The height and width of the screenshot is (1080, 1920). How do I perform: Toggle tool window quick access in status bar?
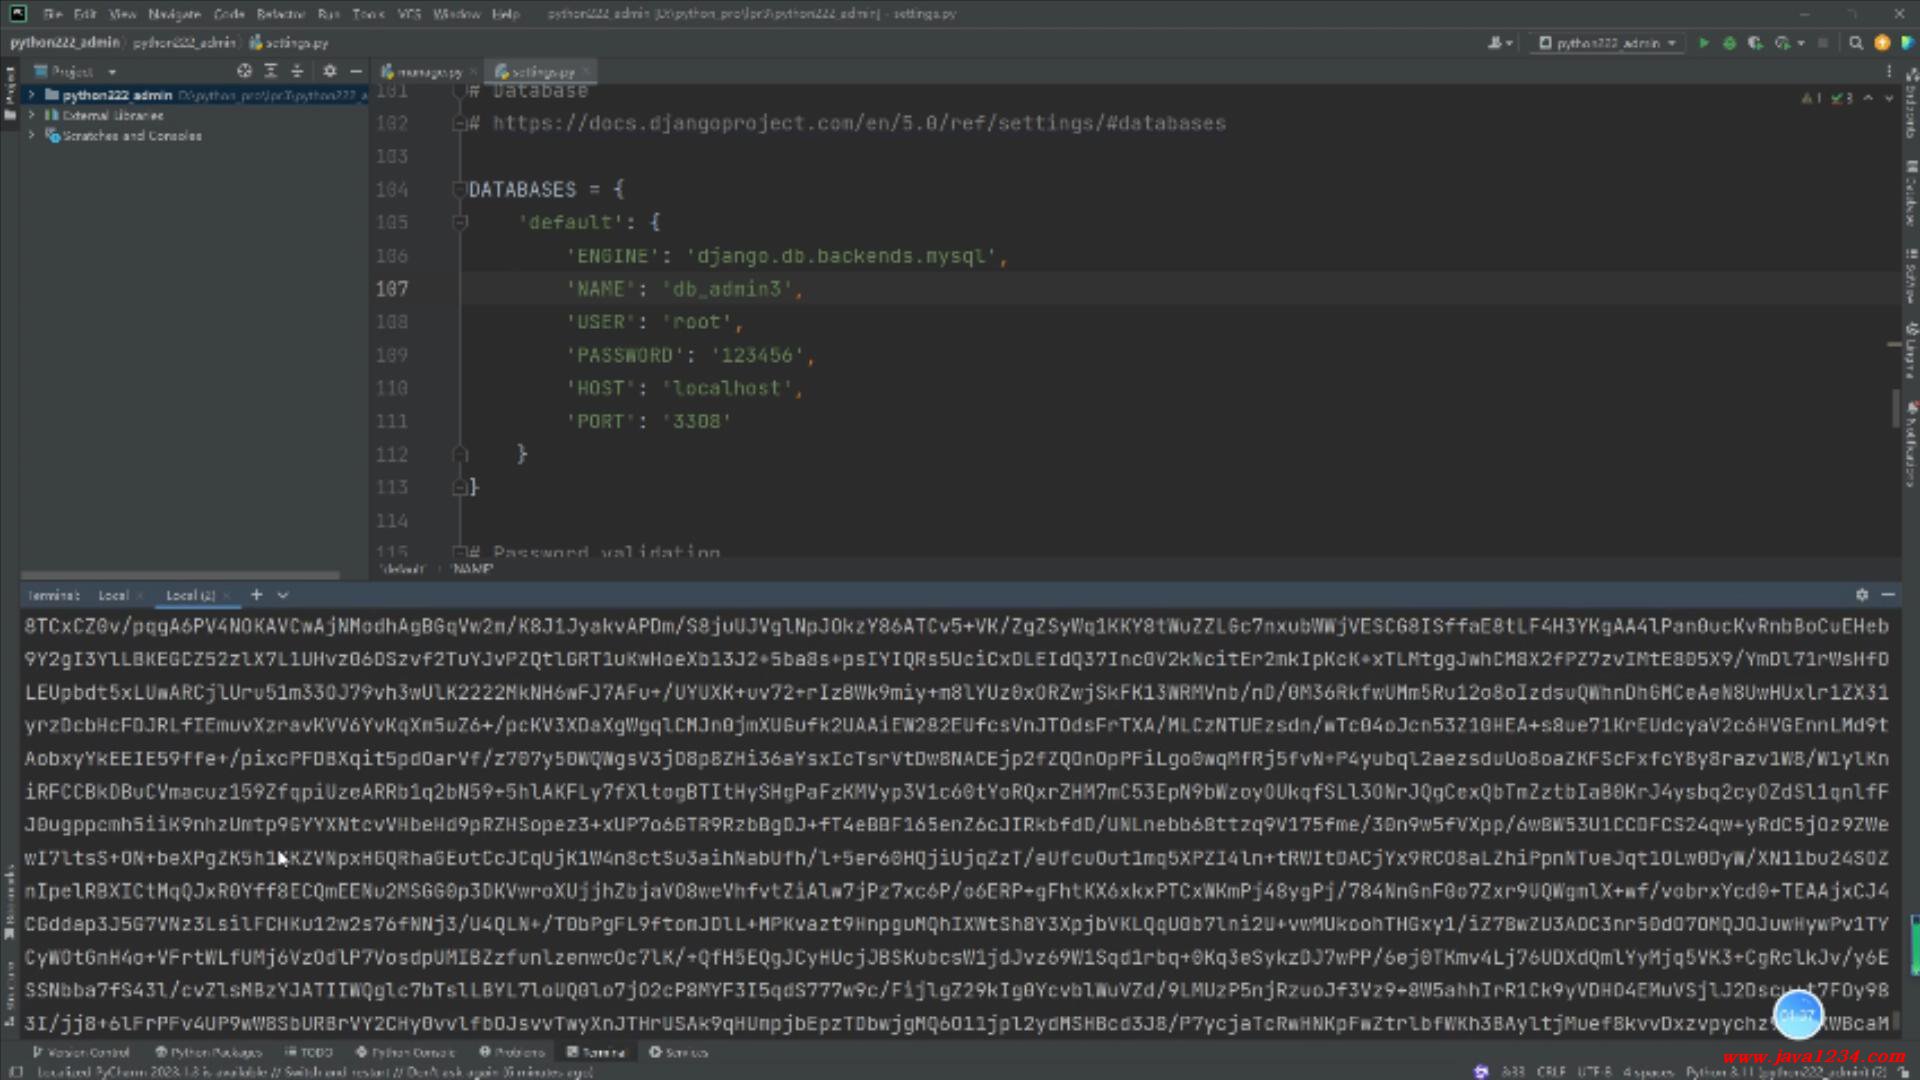(16, 1072)
